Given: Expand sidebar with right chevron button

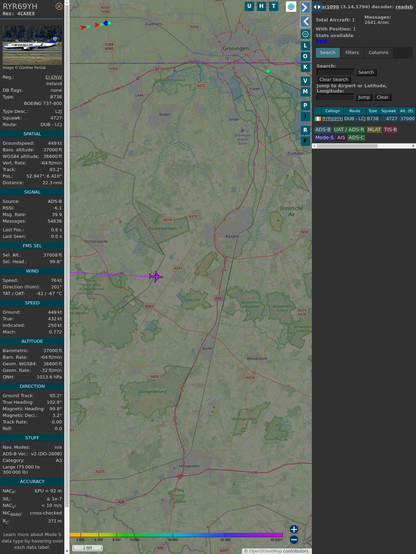Looking at the screenshot, I should [x=305, y=7].
